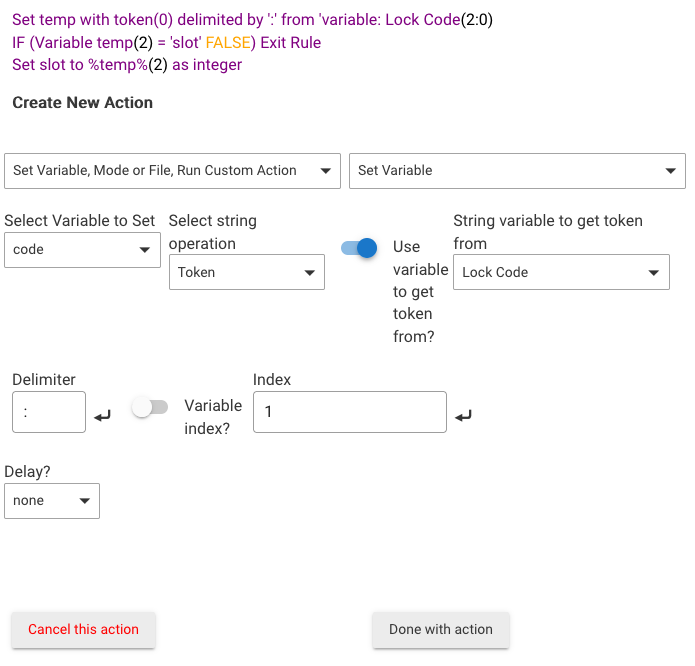Click the 'Select string operation' label
Viewport: 695px width, 666px height.
point(213,232)
